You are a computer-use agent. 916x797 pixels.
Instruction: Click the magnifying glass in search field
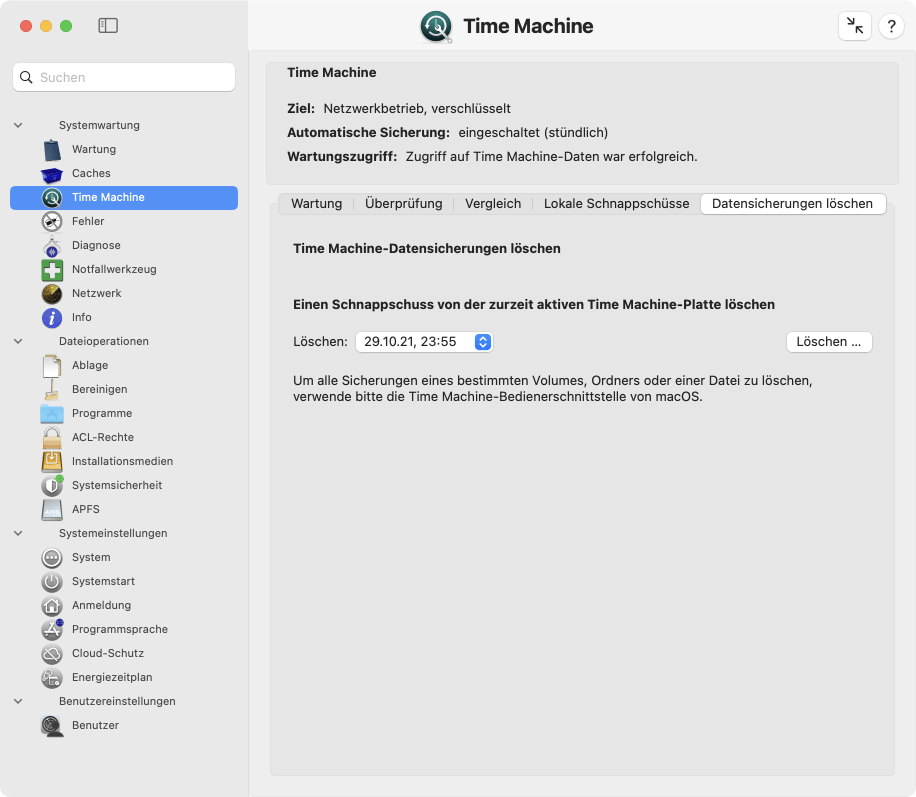(x=26, y=77)
